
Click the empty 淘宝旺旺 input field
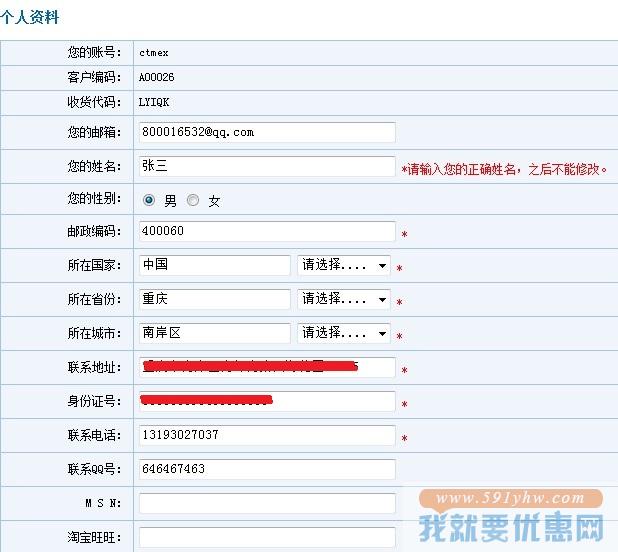267,537
